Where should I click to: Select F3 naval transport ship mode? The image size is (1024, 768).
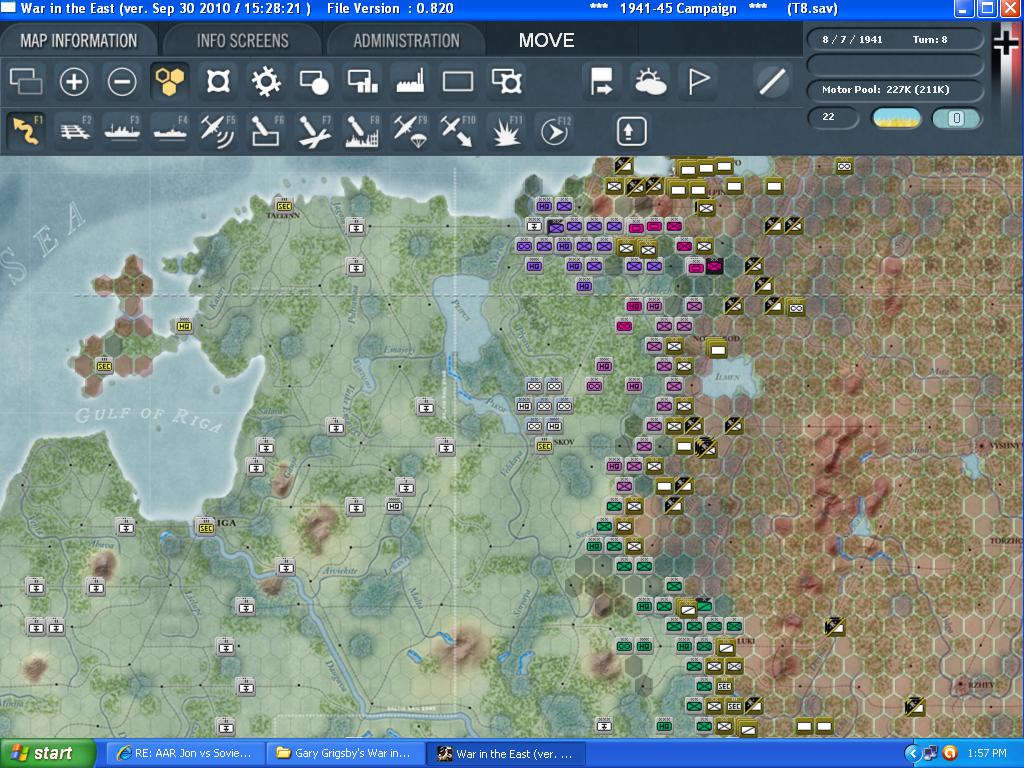click(x=122, y=130)
